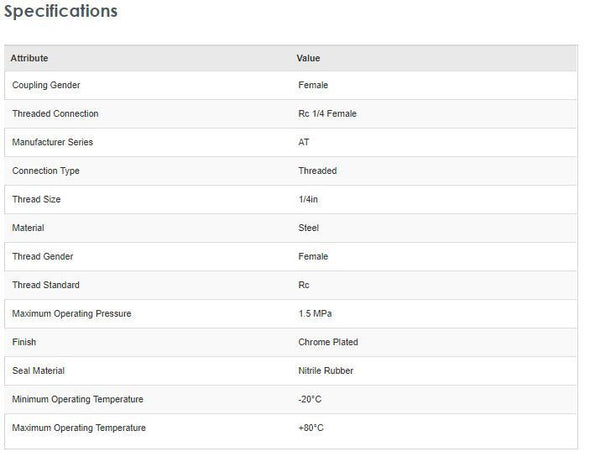600x457 pixels.
Task: Click the Thread Gender attribute
Action: click(x=43, y=257)
